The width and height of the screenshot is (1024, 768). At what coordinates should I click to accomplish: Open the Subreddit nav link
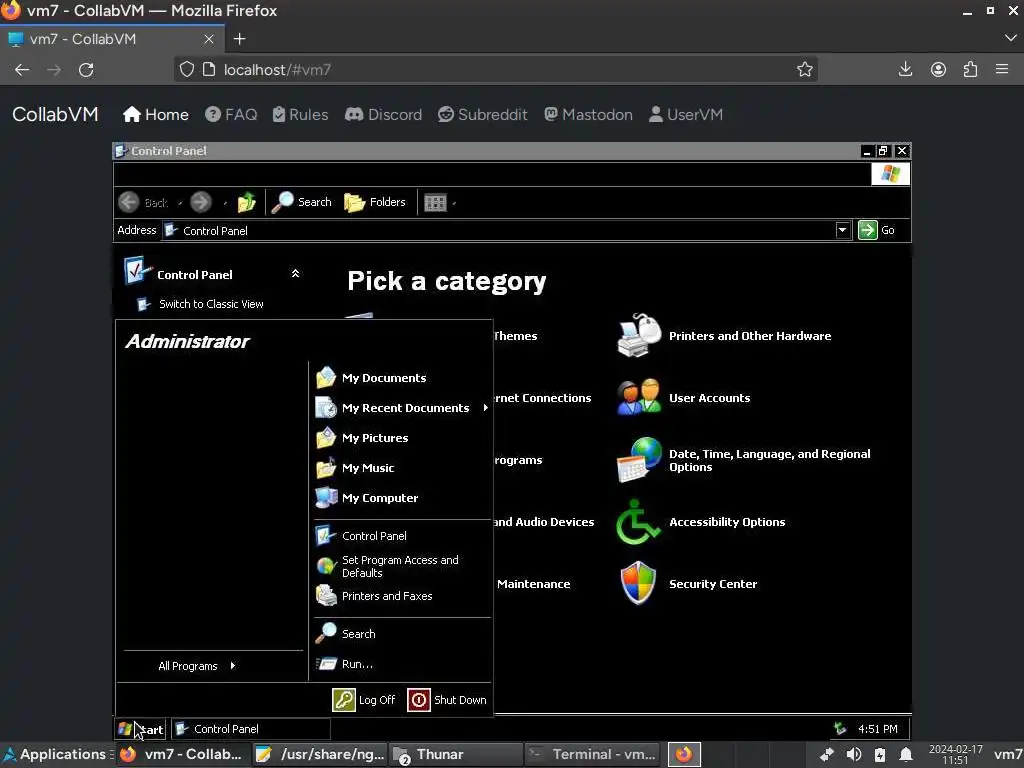pyautogui.click(x=483, y=114)
